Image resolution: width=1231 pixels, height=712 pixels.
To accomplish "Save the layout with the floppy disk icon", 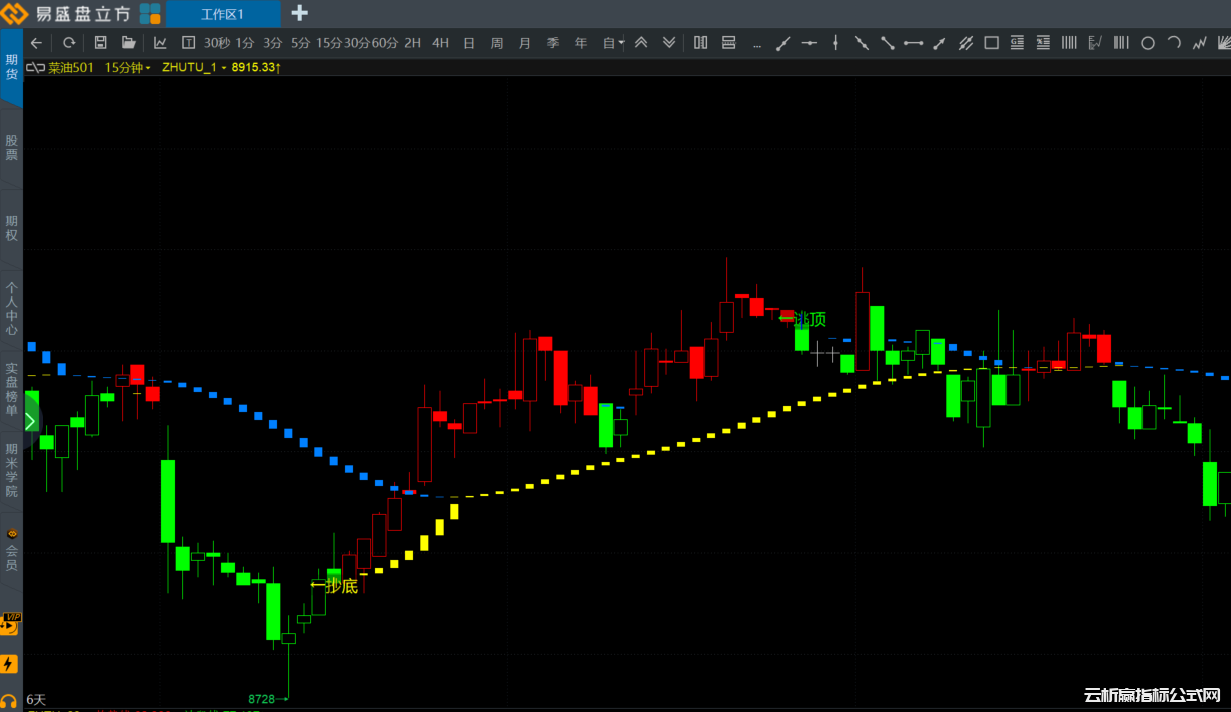I will (100, 43).
